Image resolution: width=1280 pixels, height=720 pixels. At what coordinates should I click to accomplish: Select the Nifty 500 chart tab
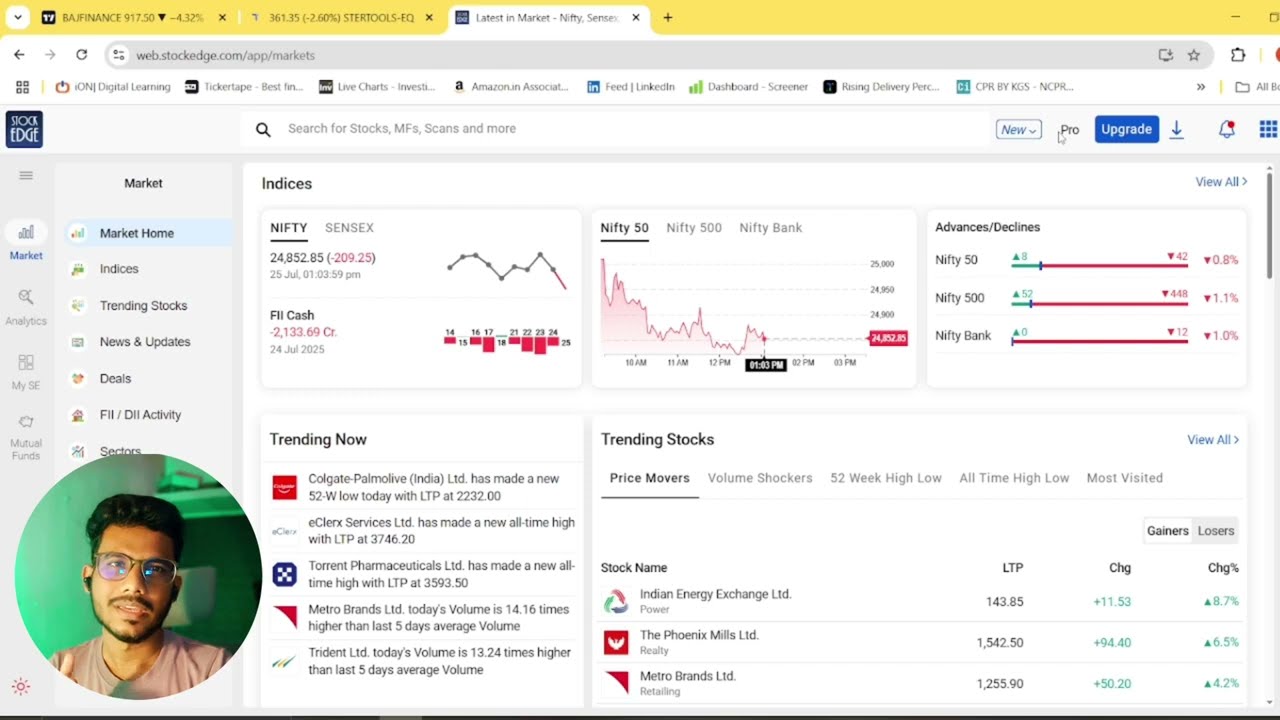point(694,228)
